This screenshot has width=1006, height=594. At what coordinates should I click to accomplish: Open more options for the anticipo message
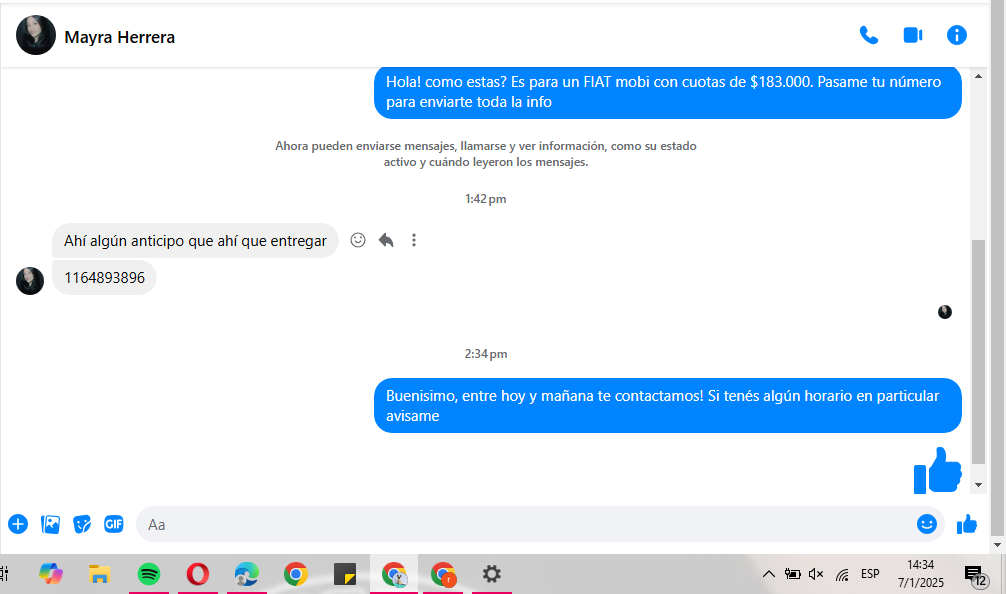(414, 240)
